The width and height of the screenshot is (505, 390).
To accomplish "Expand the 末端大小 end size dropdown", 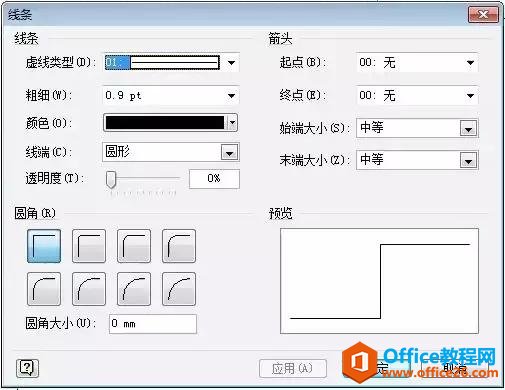I will point(468,161).
